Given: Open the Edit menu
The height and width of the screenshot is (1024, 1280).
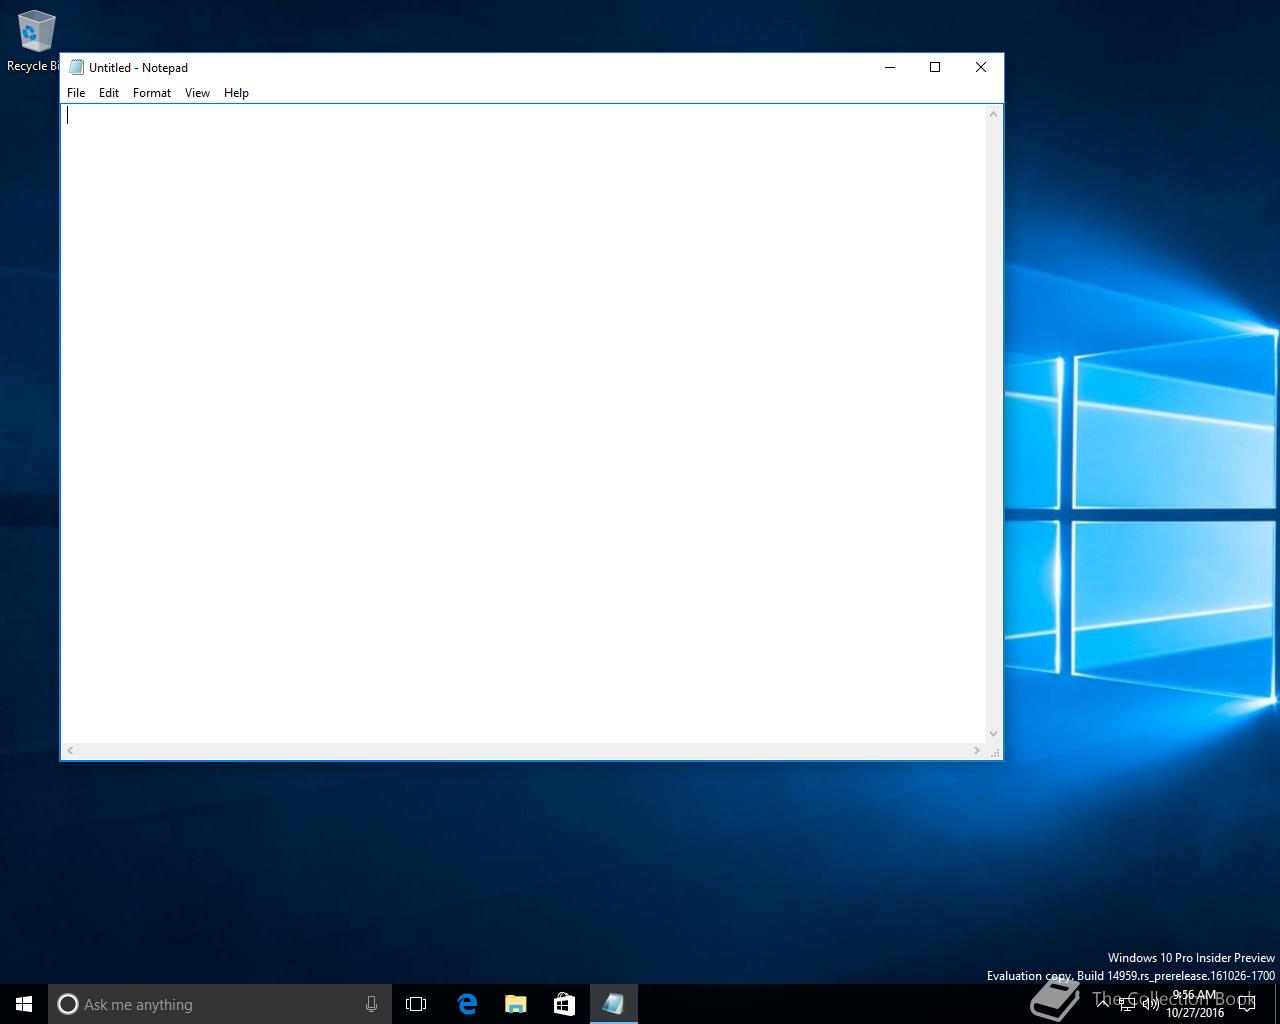Looking at the screenshot, I should click(x=109, y=93).
